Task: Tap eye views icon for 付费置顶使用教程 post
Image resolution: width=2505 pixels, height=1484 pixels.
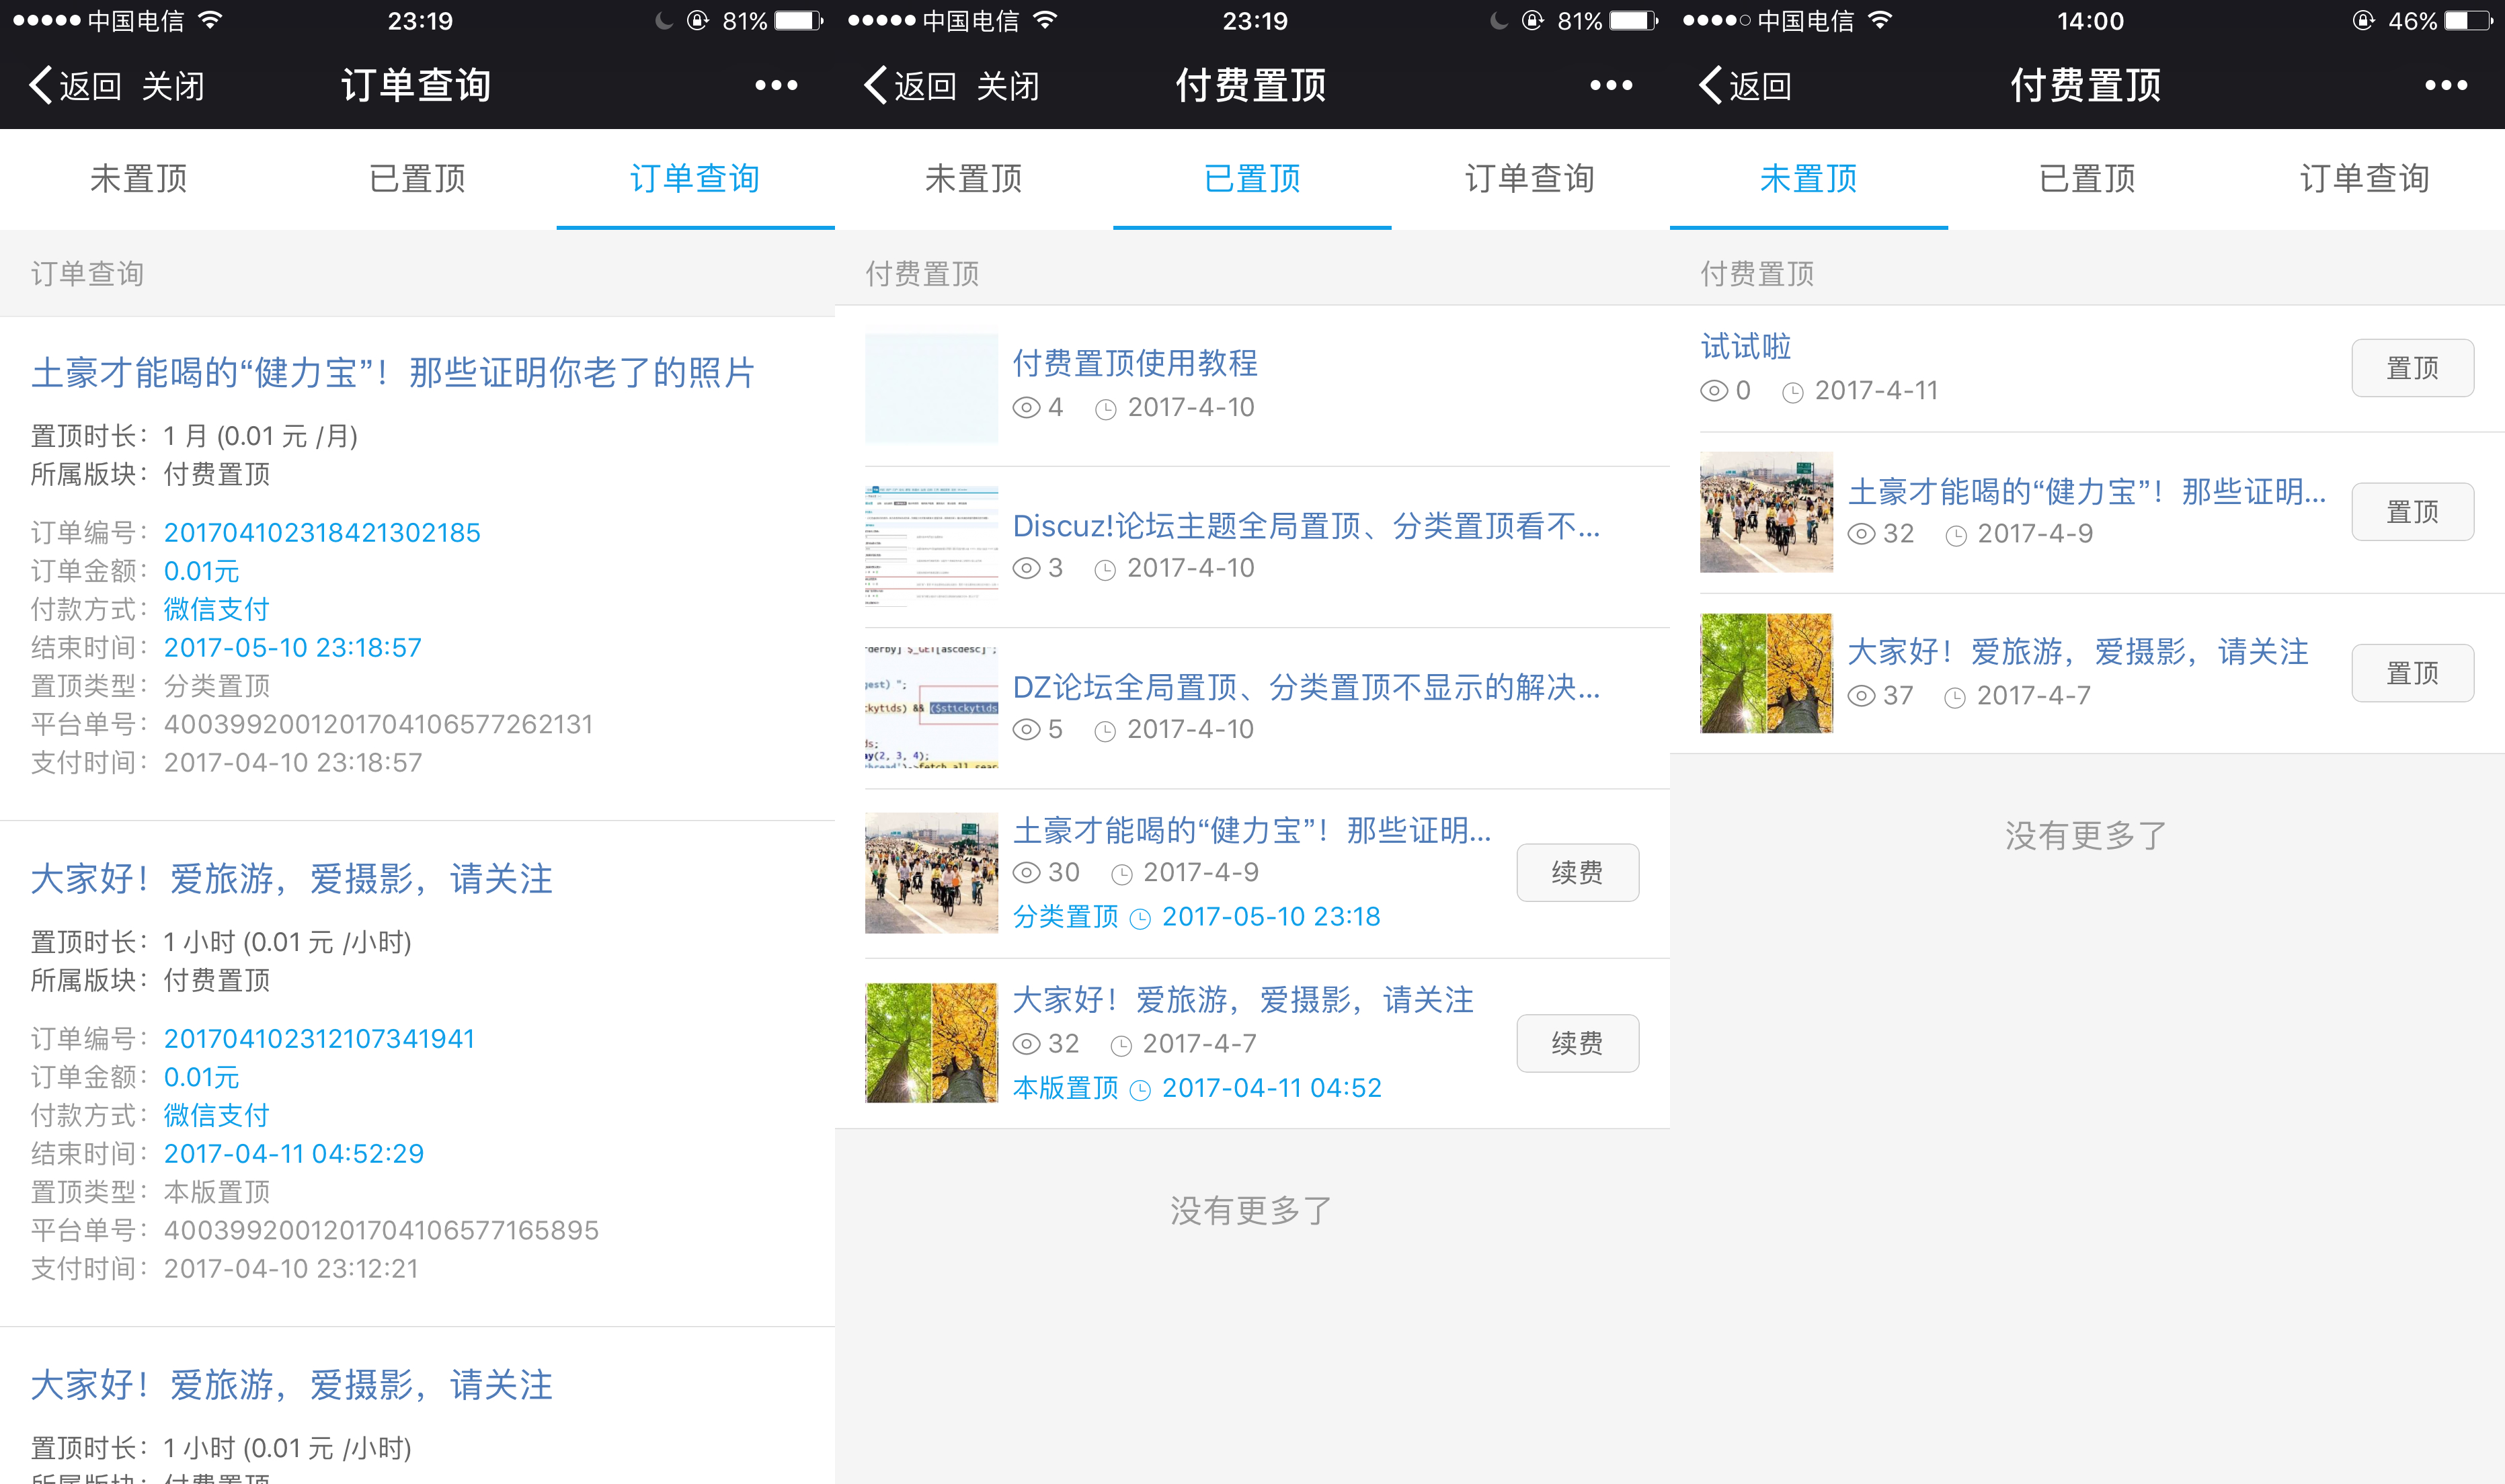Action: click(1027, 408)
